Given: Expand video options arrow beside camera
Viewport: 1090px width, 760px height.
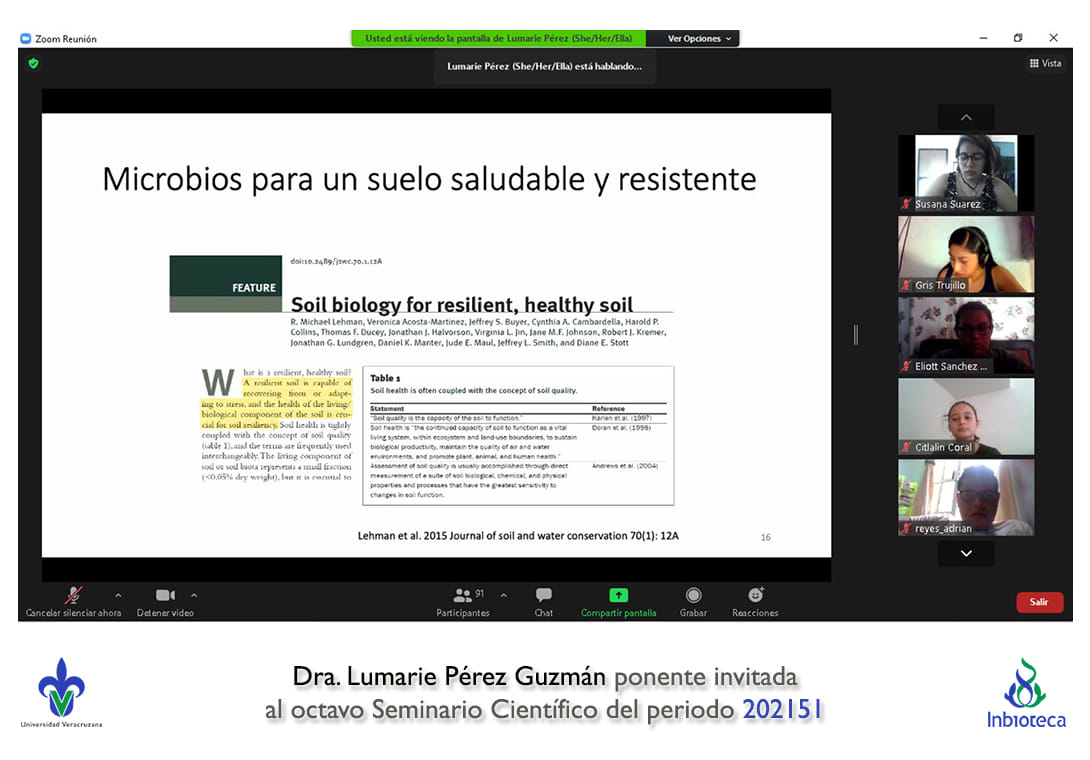Looking at the screenshot, I should [x=194, y=594].
